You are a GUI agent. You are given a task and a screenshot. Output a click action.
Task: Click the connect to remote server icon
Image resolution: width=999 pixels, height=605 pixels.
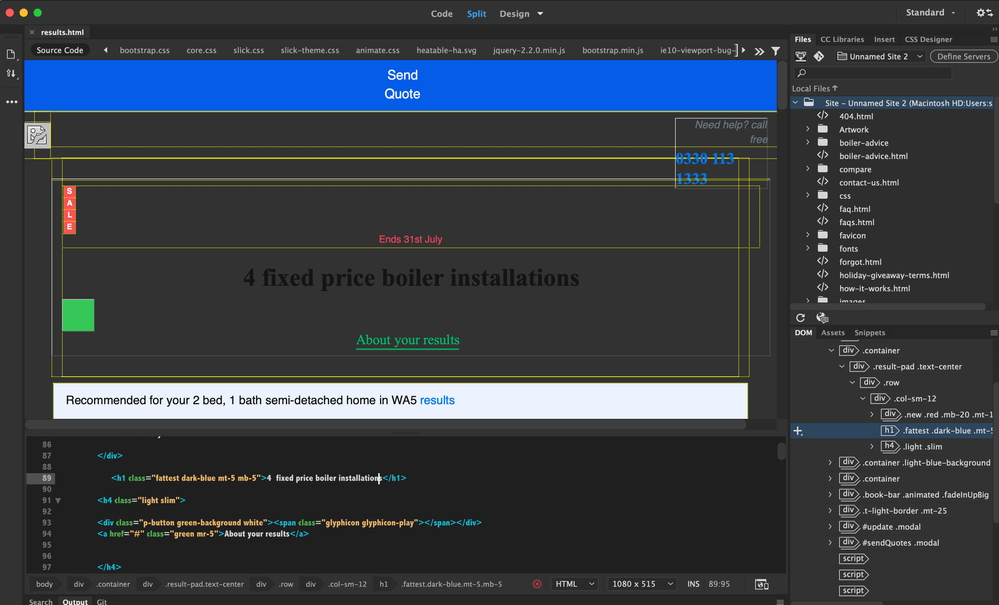pos(801,57)
